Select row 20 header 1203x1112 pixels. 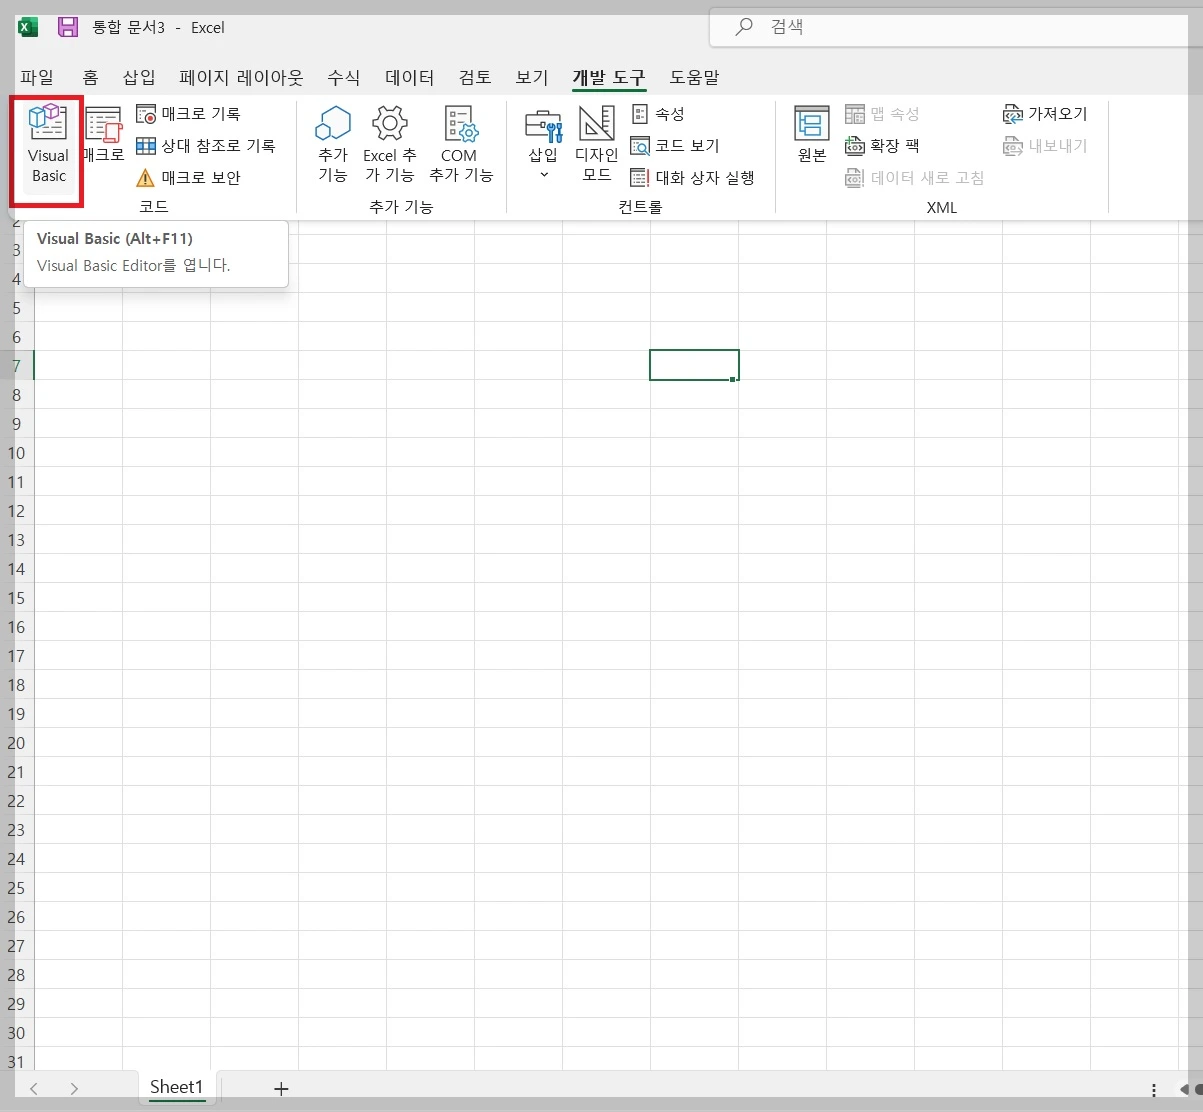[x=17, y=743]
